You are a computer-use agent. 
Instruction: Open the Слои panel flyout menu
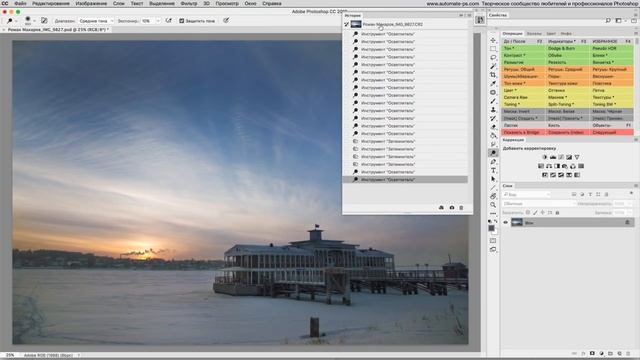point(636,186)
